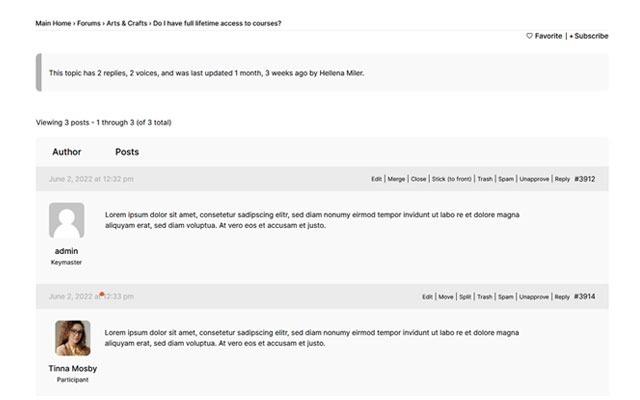The image size is (640, 400).
Task: Split the topic at post #3914
Action: [x=465, y=297]
